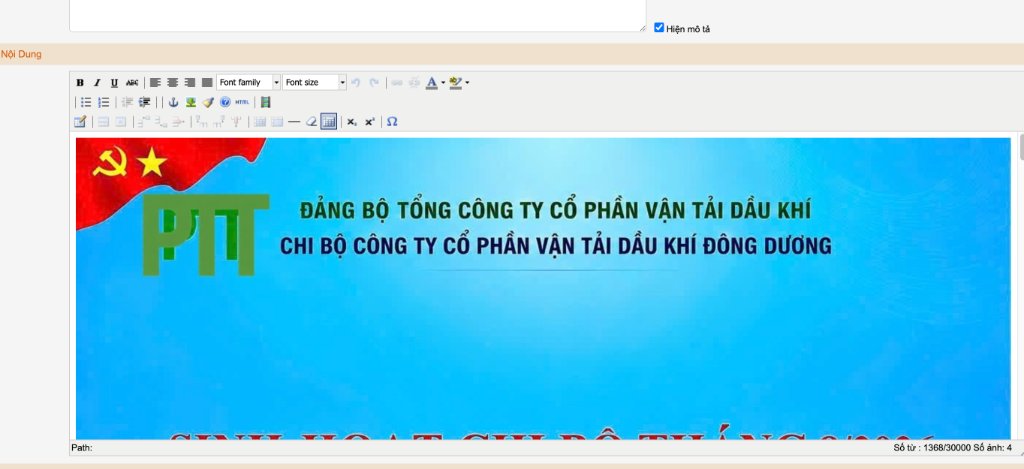1024x469 pixels.
Task: Click the PTT banner image in editor
Action: 543,288
